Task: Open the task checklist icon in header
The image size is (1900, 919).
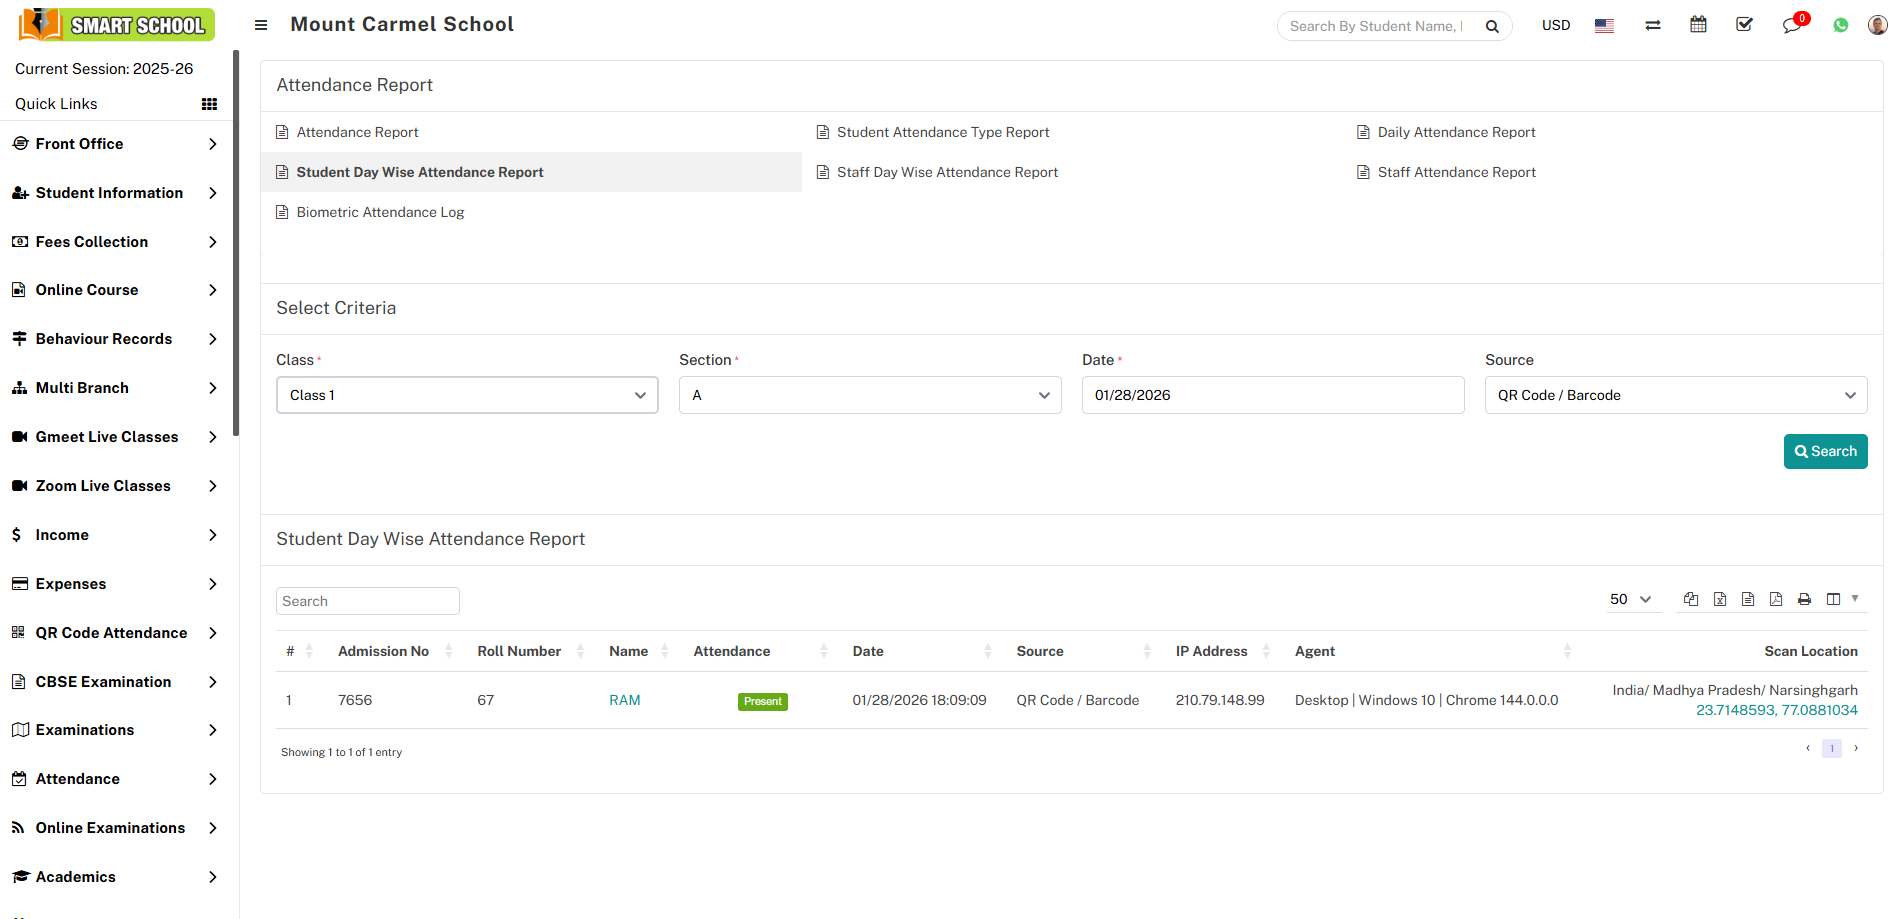Action: coord(1745,25)
